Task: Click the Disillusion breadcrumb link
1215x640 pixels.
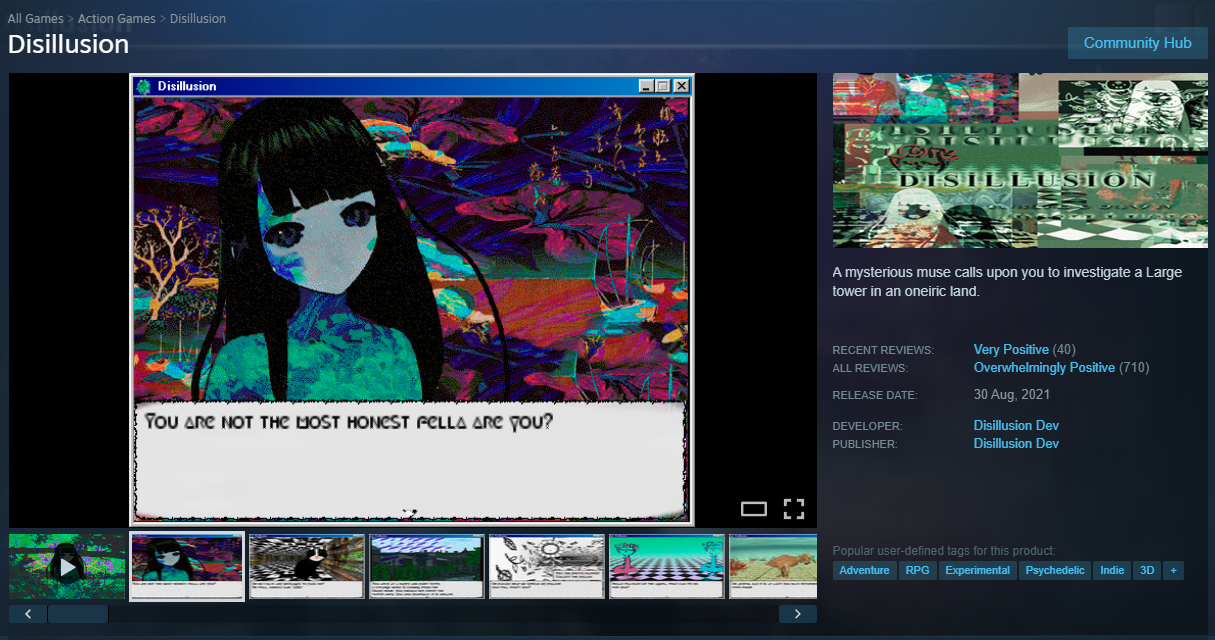Action: (198, 19)
